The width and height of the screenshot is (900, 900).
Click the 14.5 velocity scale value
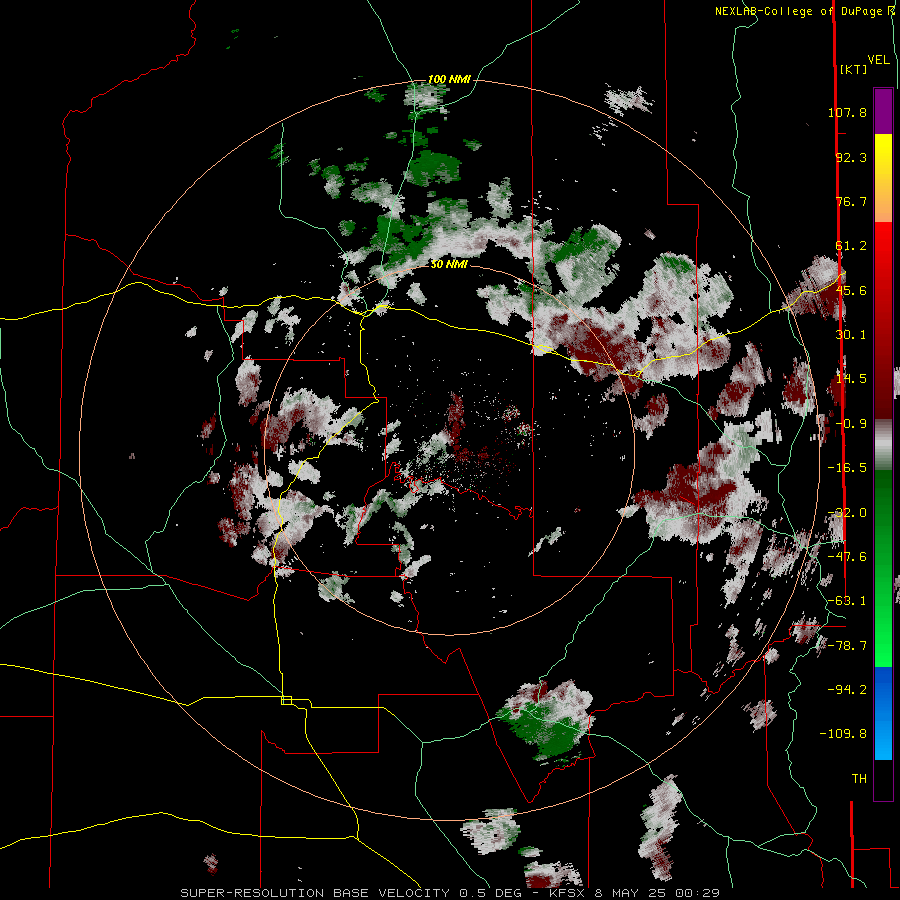(x=851, y=379)
